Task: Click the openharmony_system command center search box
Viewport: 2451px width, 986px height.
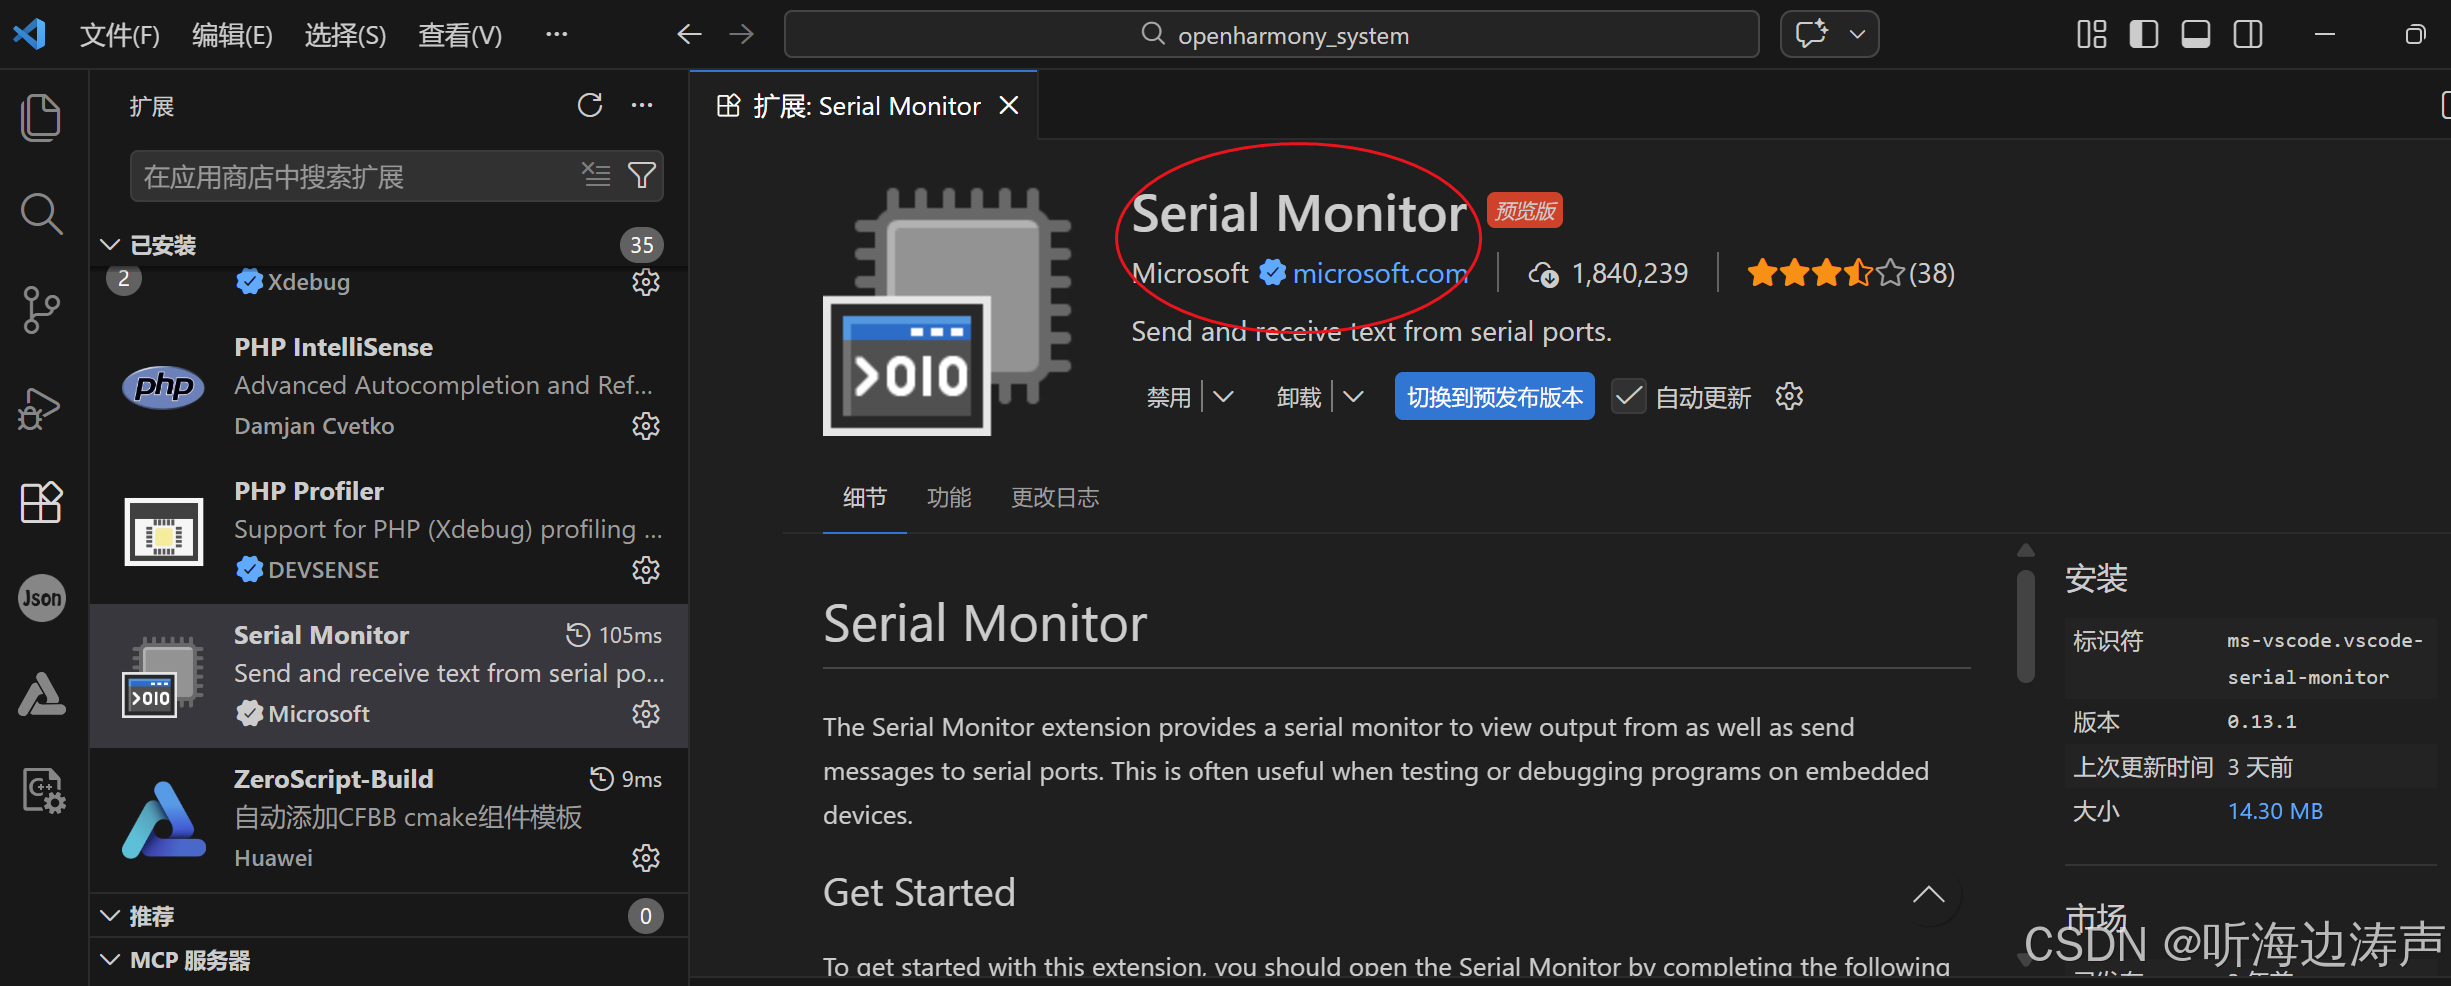Action: 1271,35
